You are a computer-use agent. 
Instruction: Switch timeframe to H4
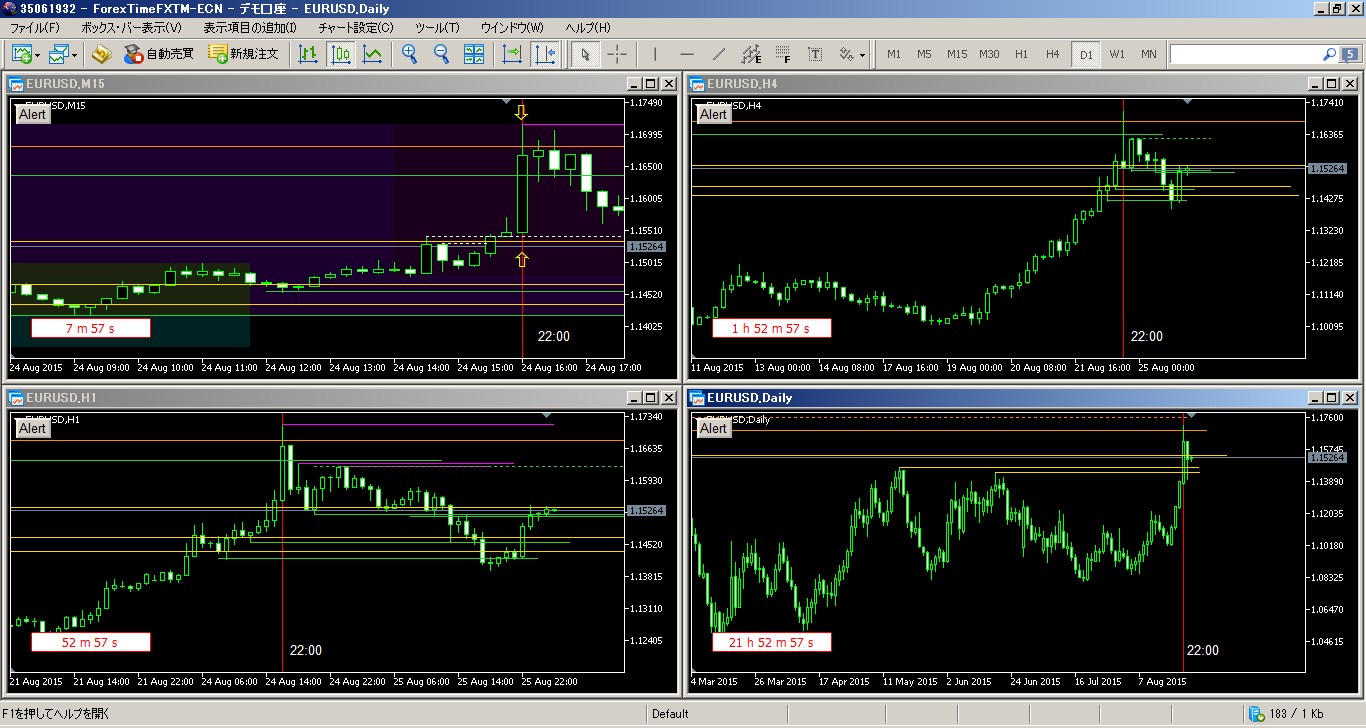pos(1052,54)
